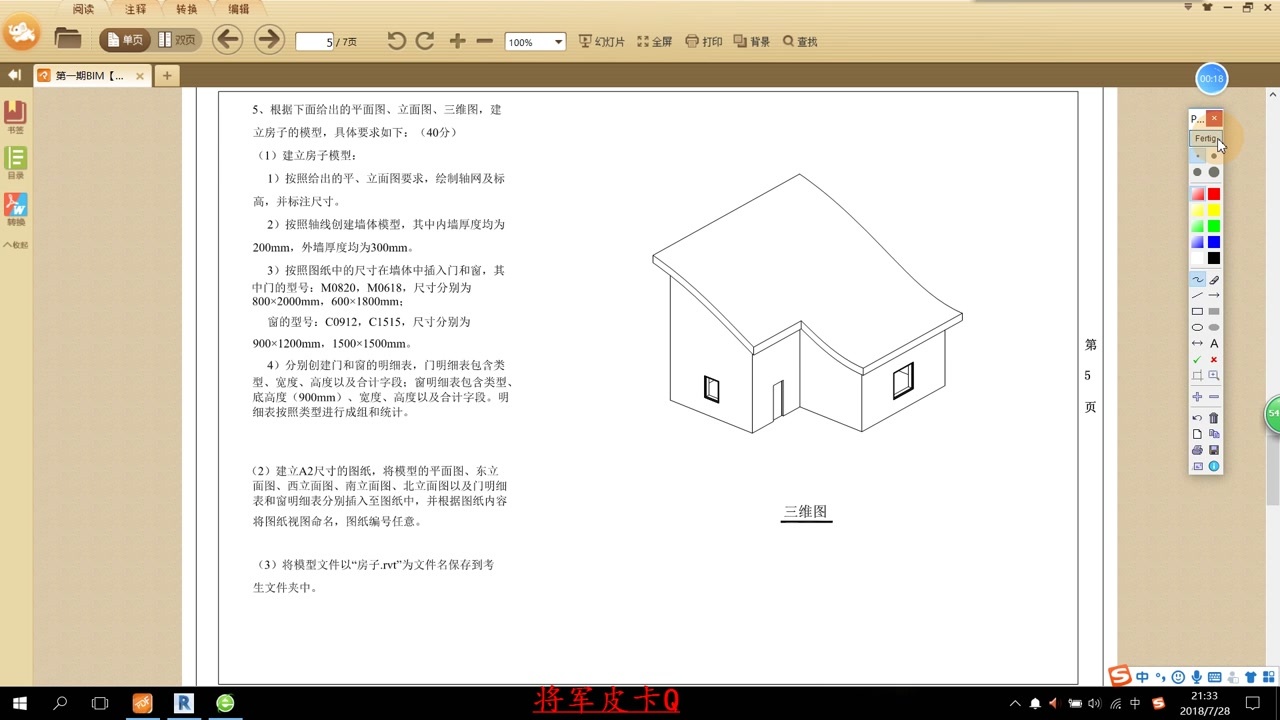The height and width of the screenshot is (720, 1280).
Task: Select the straight line tool
Action: pos(1197,296)
